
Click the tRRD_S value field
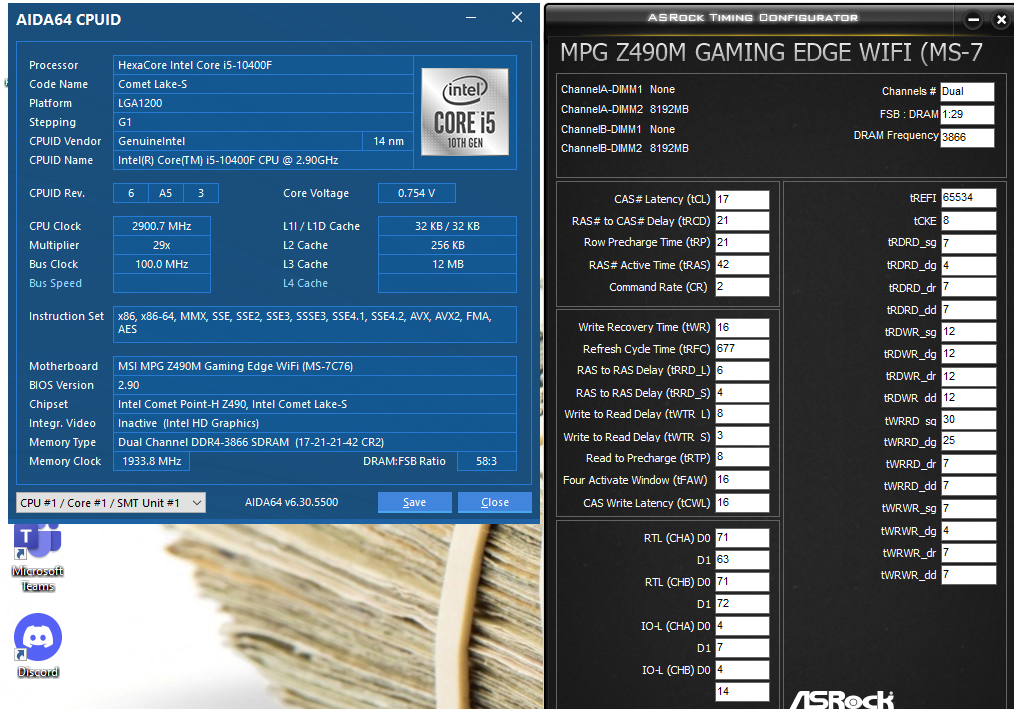click(x=742, y=393)
